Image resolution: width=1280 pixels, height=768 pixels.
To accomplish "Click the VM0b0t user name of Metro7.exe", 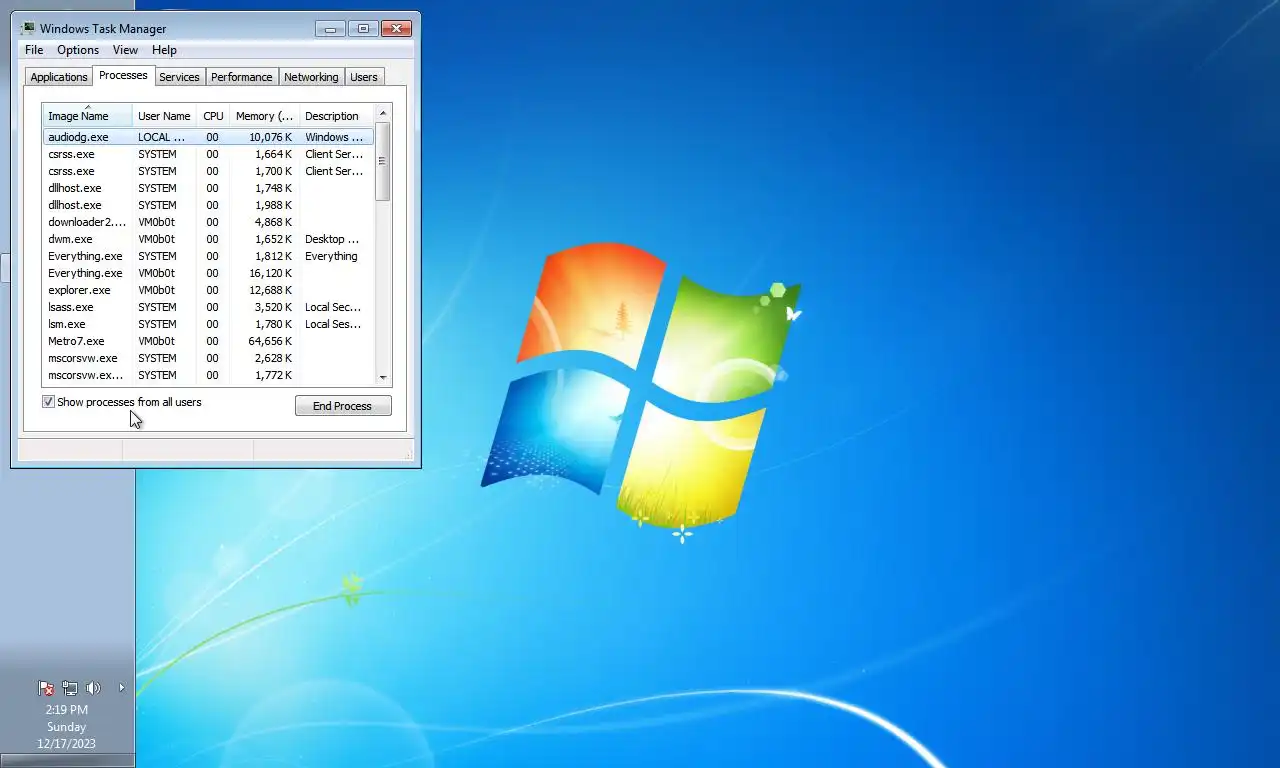I will (x=156, y=341).
